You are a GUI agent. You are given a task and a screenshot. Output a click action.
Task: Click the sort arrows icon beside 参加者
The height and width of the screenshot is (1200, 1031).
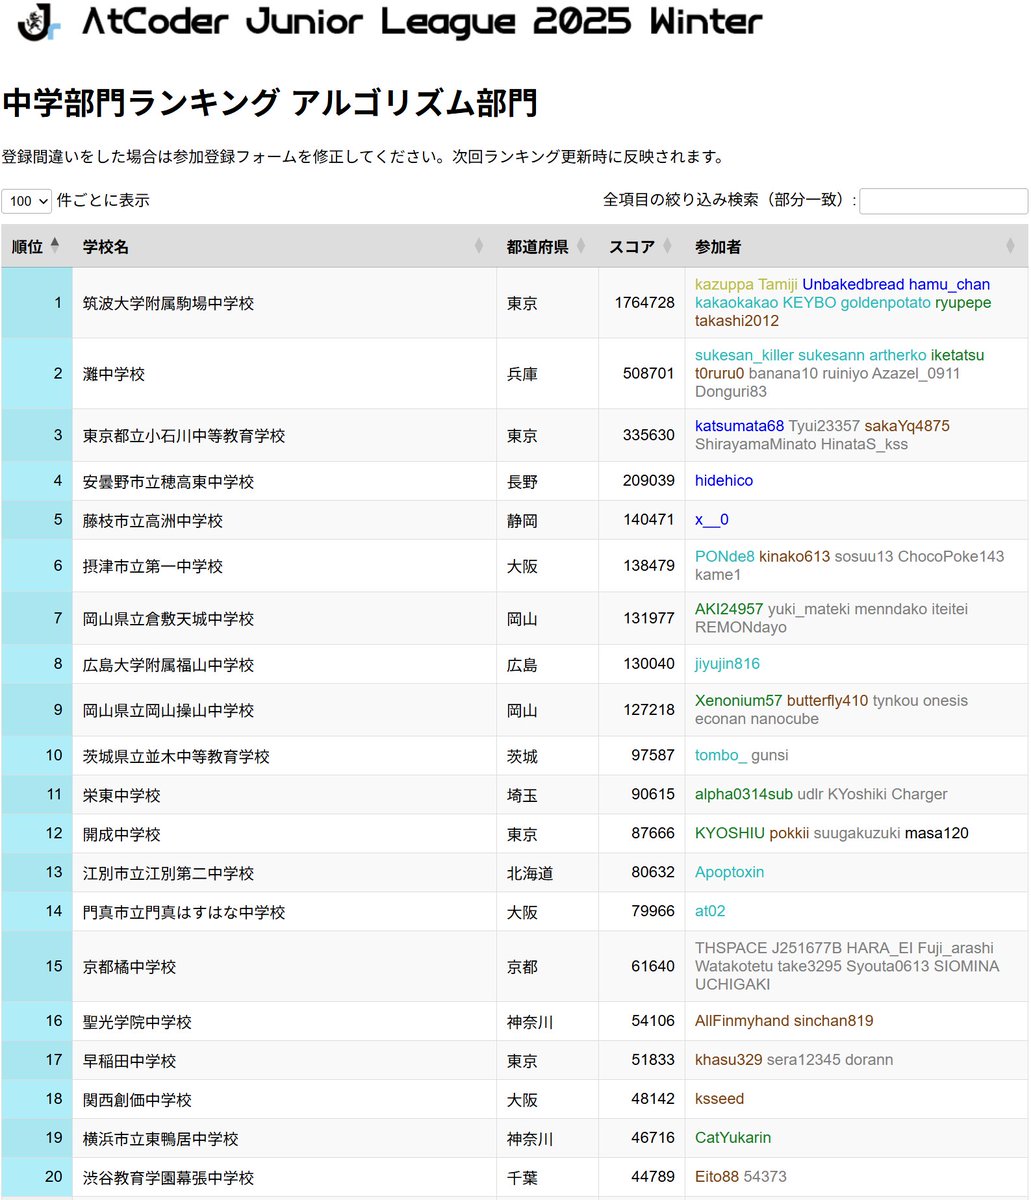[x=1009, y=247]
